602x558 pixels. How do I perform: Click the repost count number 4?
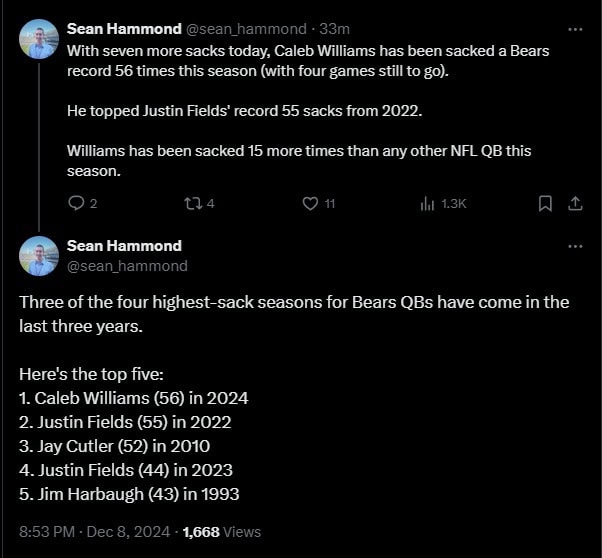coord(211,203)
